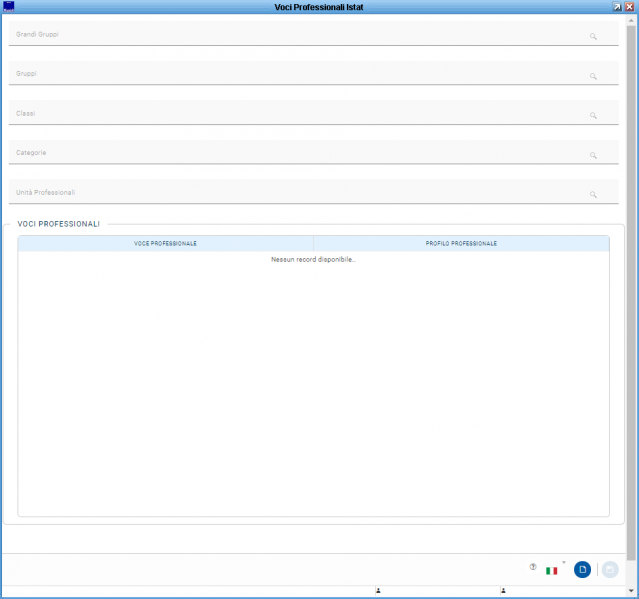Click the application logo in the title bar
639x599 pixels.
click(x=9, y=7)
